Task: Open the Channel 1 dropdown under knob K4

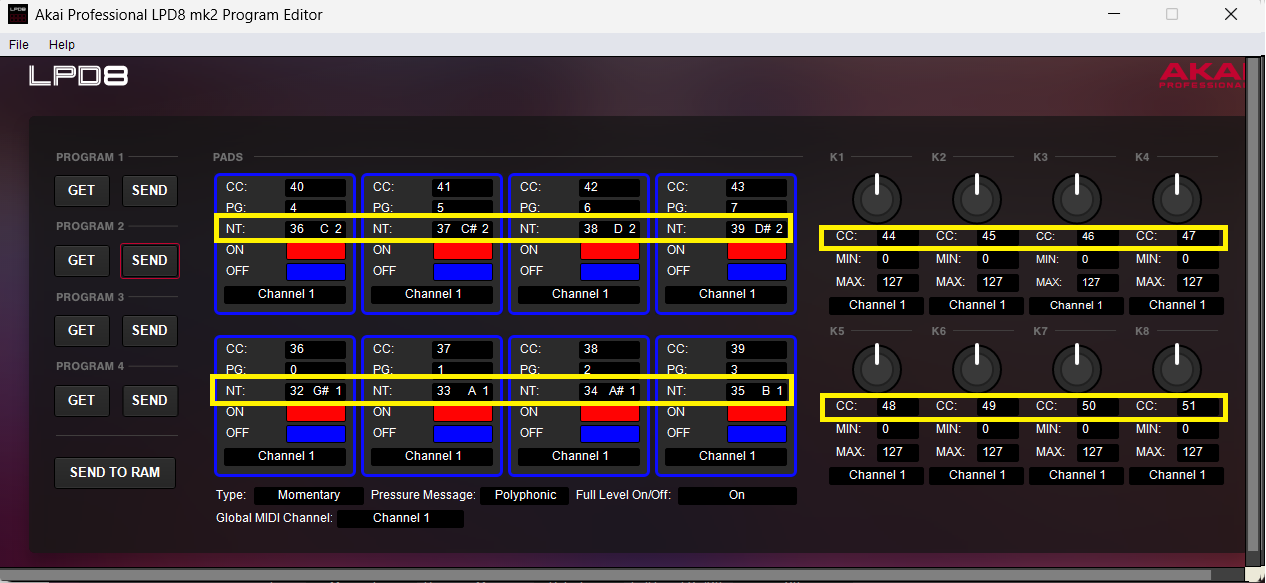Action: coord(1176,305)
